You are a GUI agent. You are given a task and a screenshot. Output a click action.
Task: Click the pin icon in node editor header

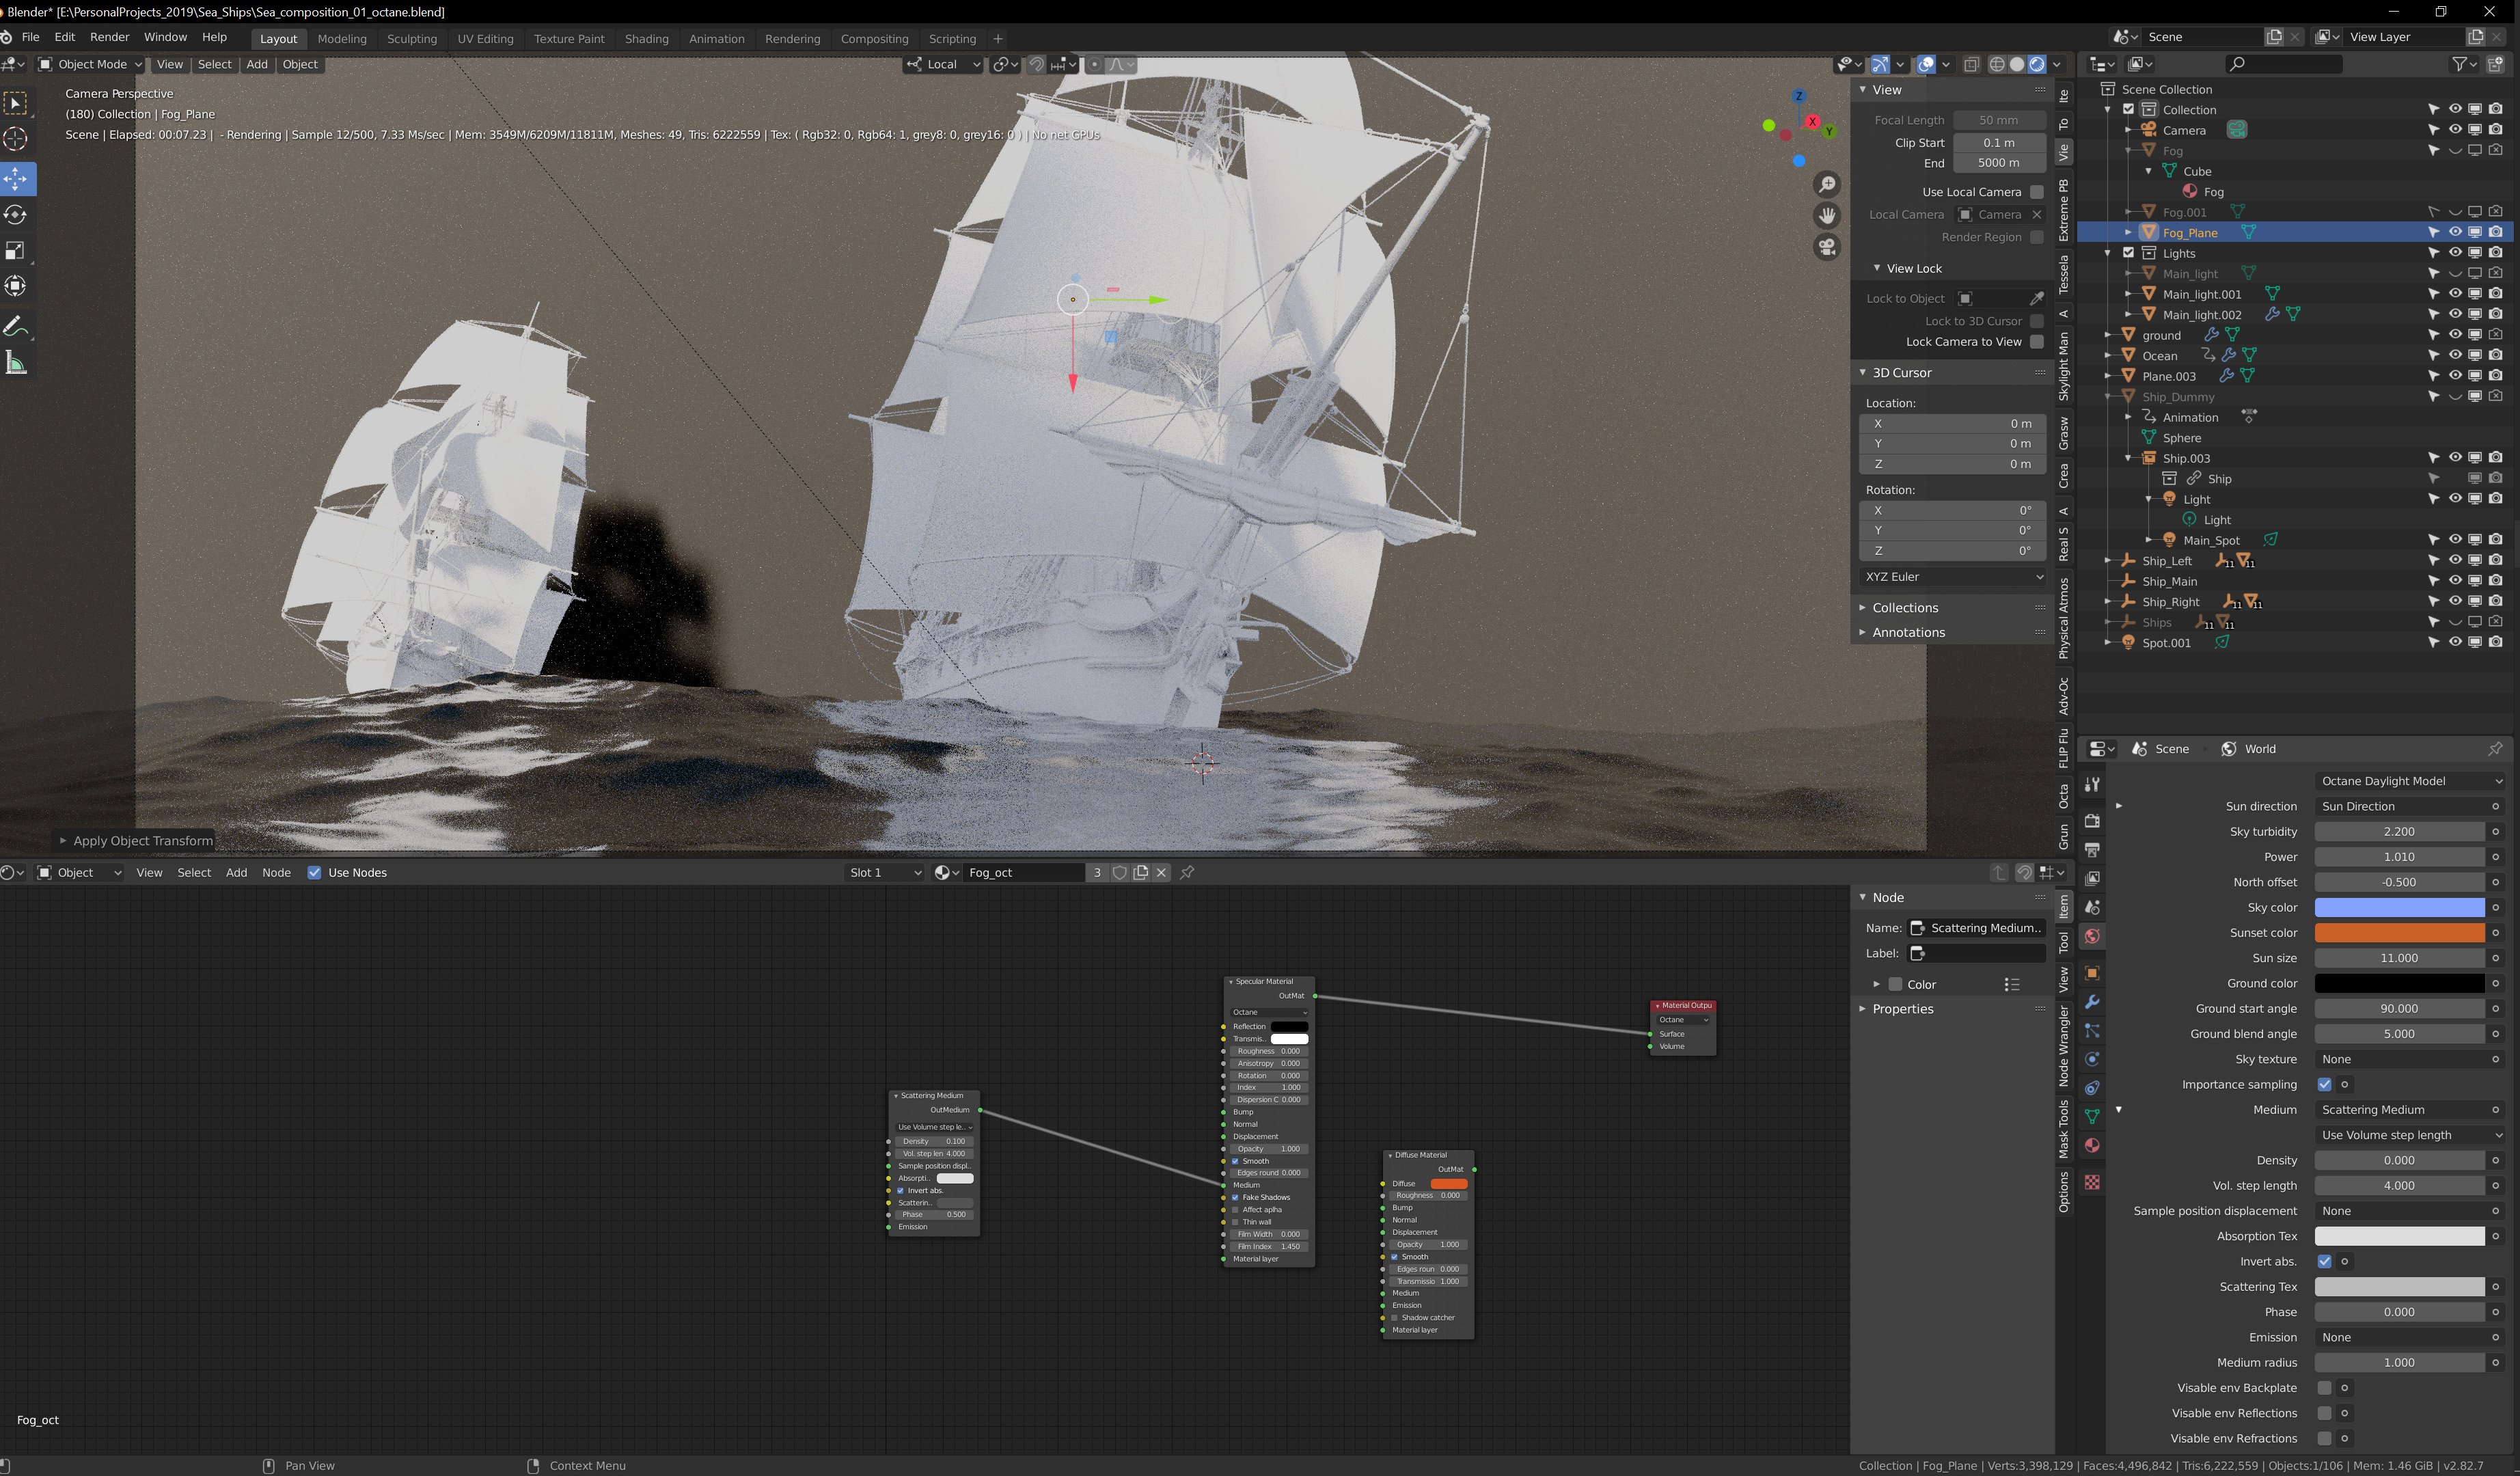coord(1187,872)
